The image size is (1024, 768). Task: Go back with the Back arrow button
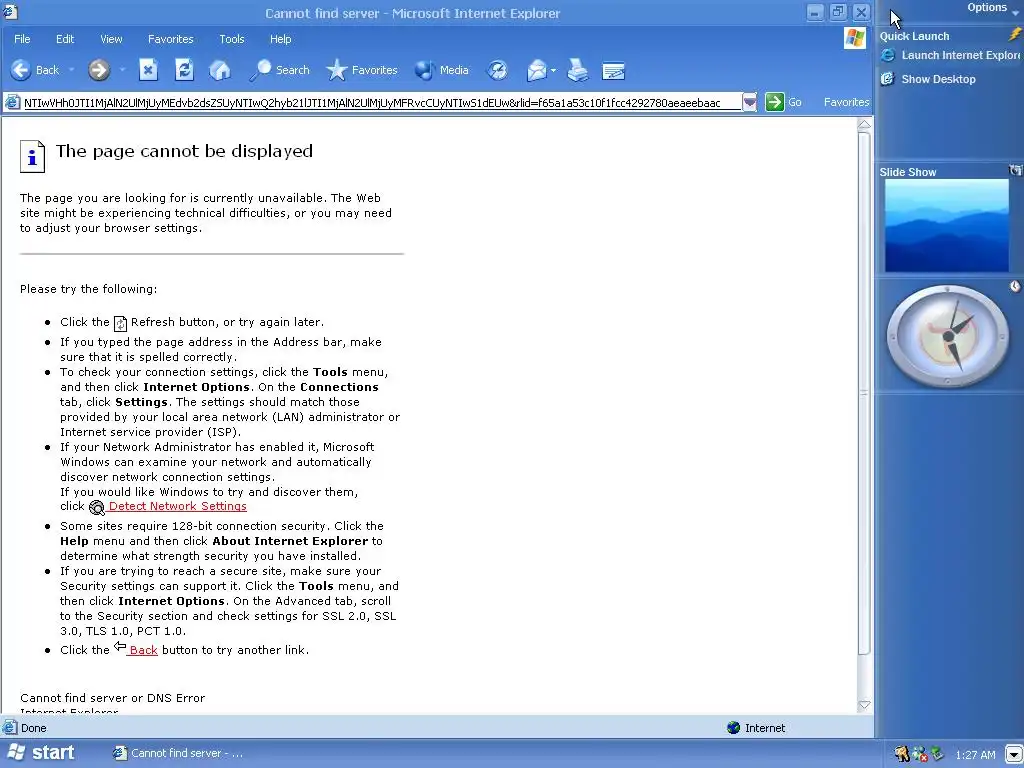pos(35,70)
